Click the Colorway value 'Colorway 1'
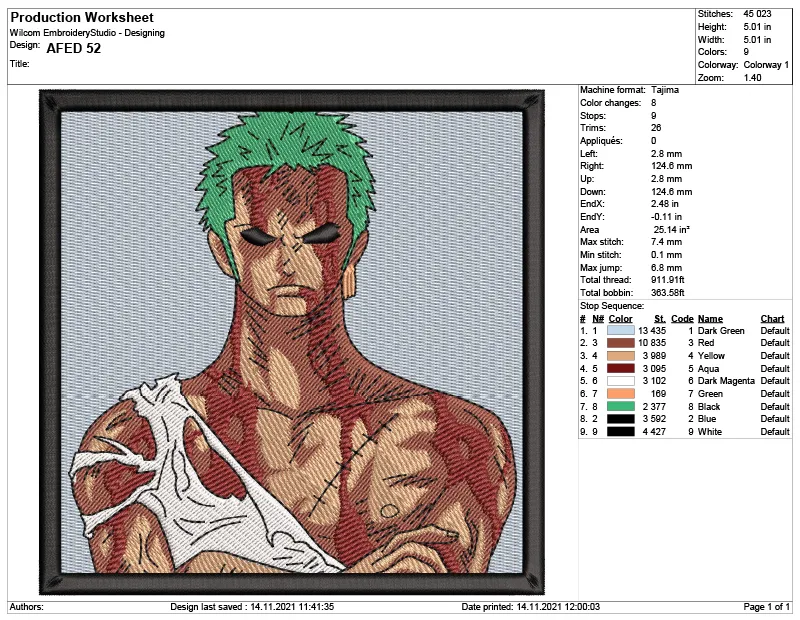Image resolution: width=800 pixels, height=620 pixels. tap(766, 65)
